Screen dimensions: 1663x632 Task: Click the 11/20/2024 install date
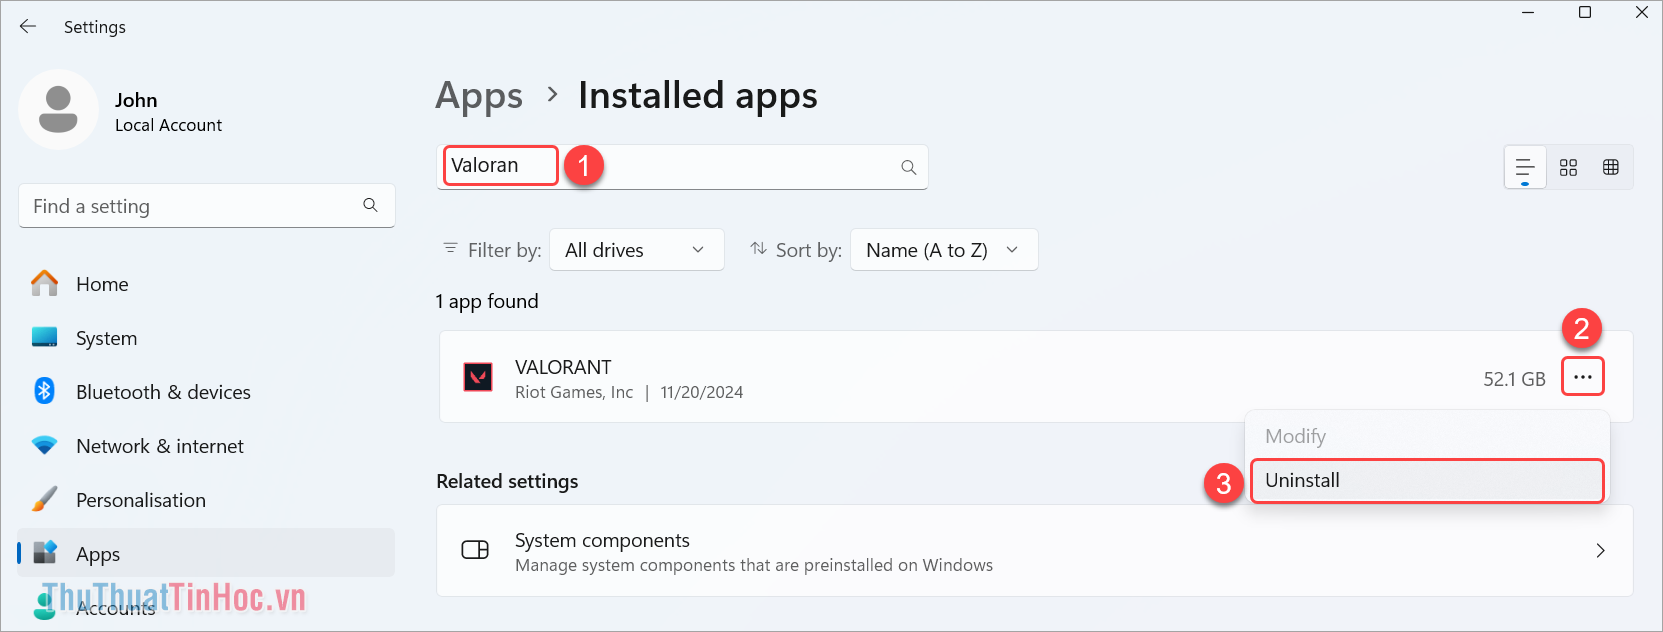pos(702,392)
